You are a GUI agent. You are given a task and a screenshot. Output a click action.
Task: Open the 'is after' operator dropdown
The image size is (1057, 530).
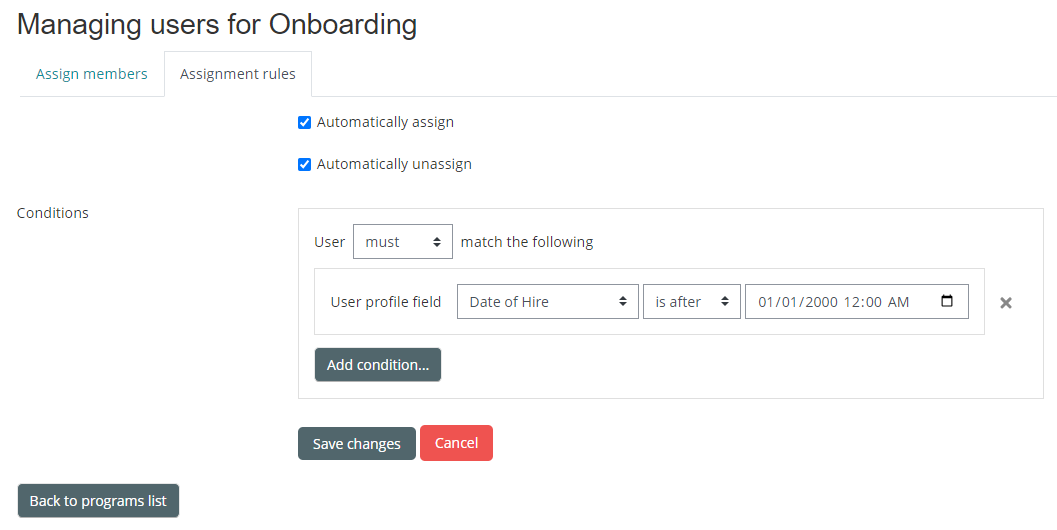[x=691, y=302]
